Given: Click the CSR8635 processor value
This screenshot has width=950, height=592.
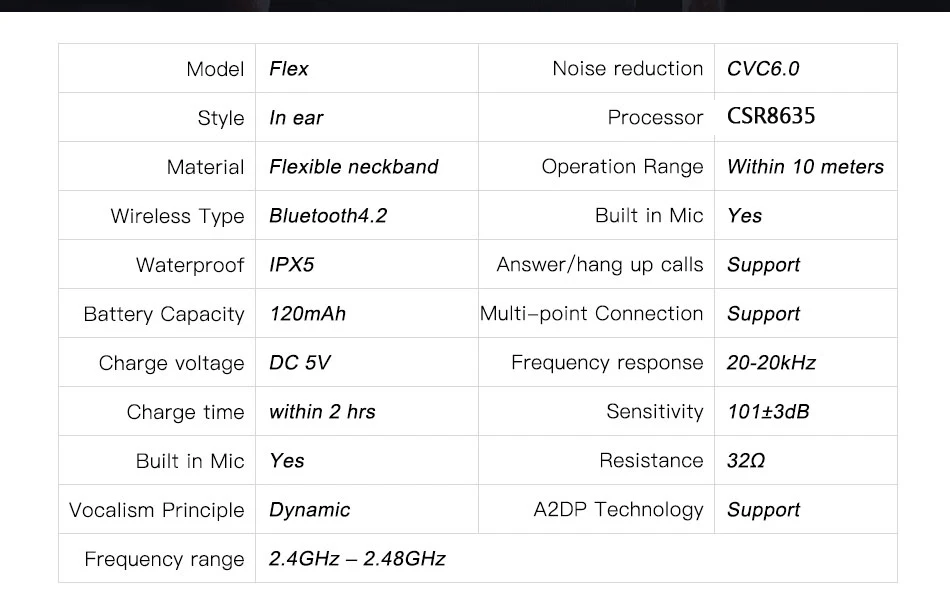Looking at the screenshot, I should pos(771,116).
